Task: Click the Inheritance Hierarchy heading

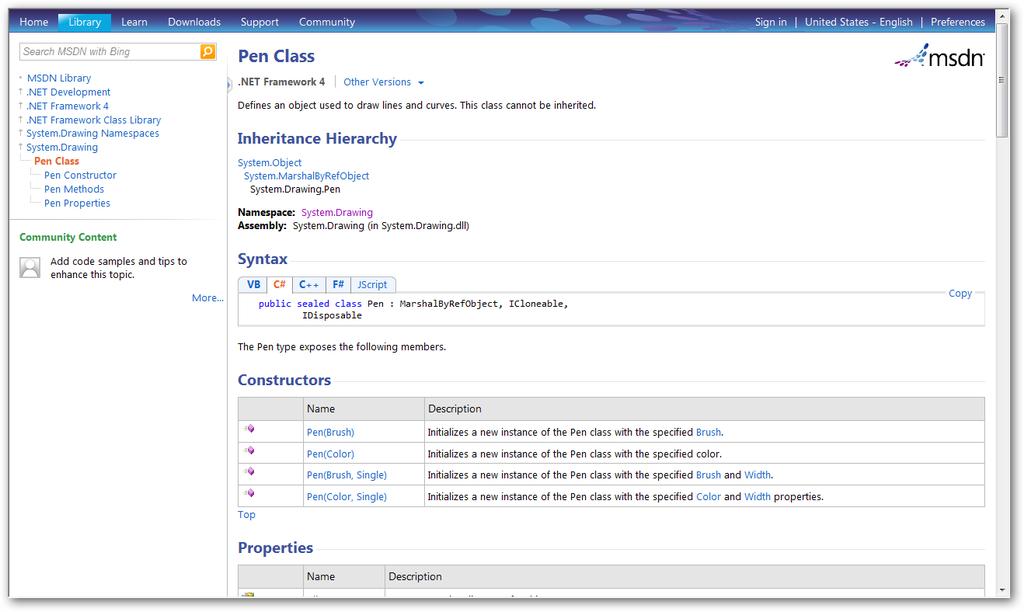Action: click(317, 138)
